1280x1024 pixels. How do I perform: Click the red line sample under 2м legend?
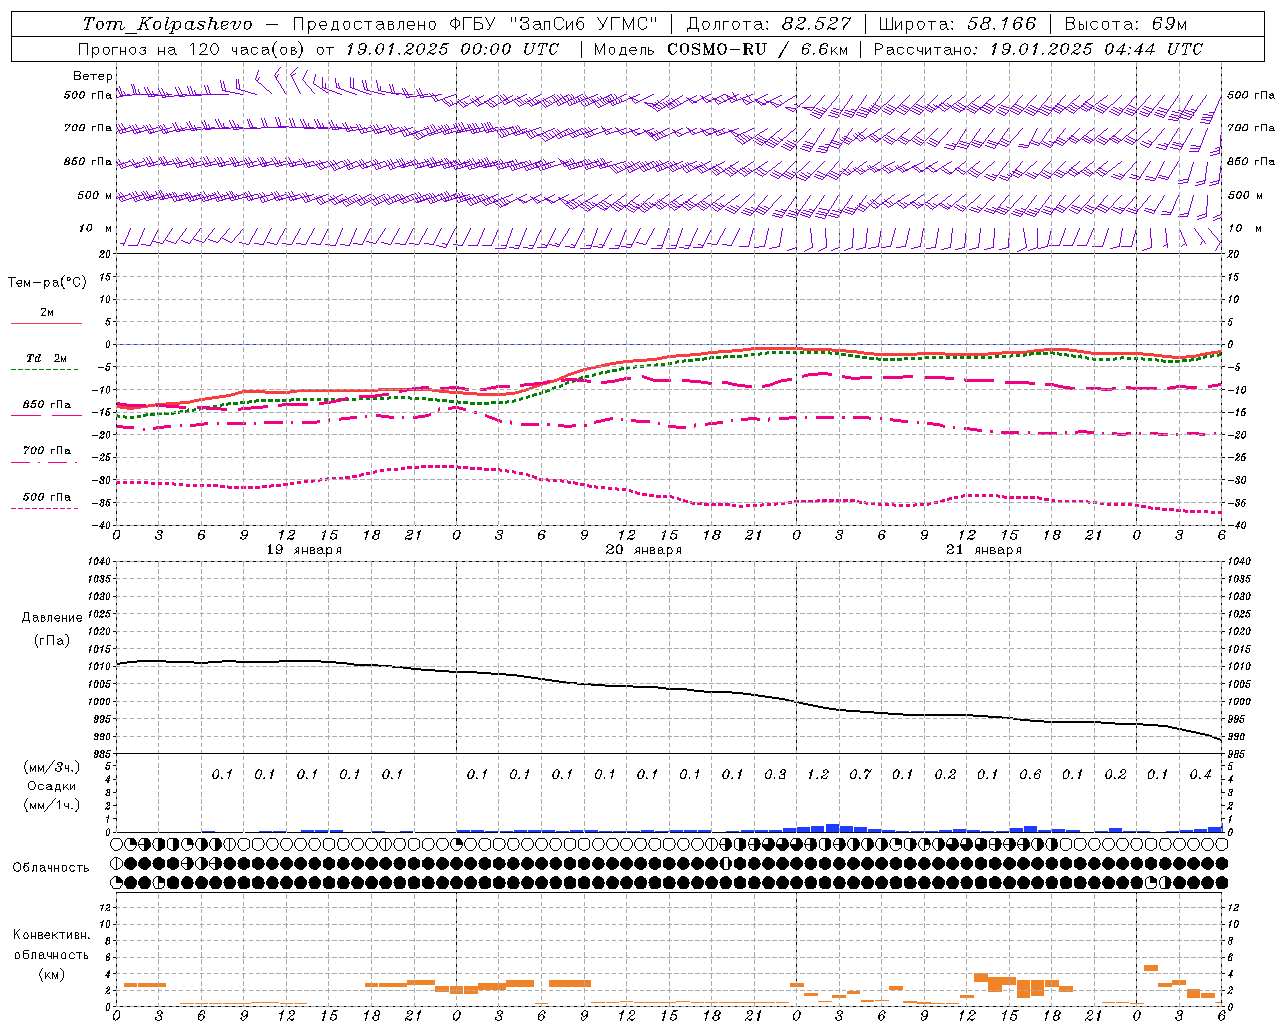(46, 324)
